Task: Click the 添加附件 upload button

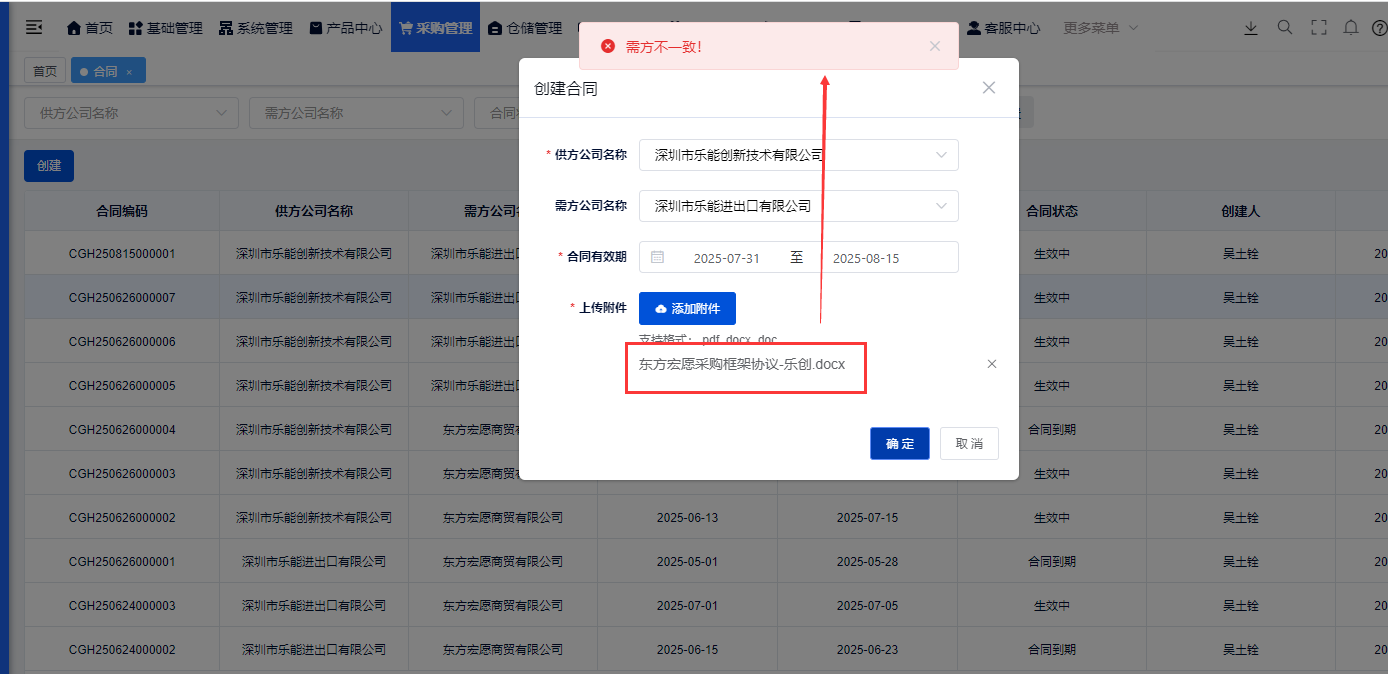Action: coord(687,308)
